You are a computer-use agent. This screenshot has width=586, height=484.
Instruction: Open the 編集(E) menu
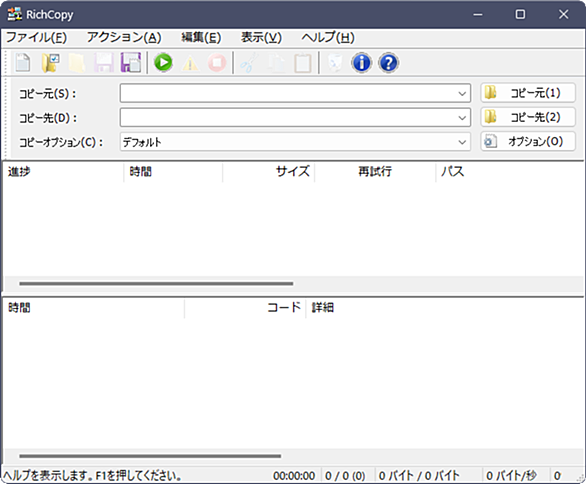click(x=201, y=37)
